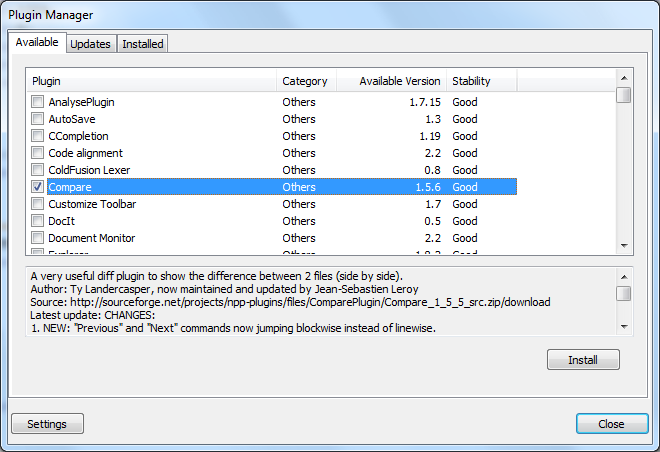The image size is (660, 452).
Task: Select the Customize Toolbar plugin name
Action: click(92, 204)
